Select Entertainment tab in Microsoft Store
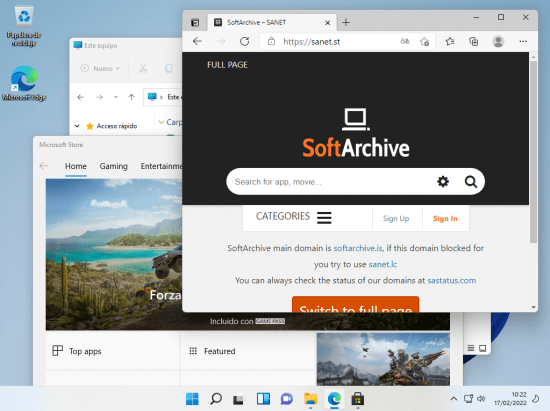Screen dimensions: 550x411 coord(161,166)
